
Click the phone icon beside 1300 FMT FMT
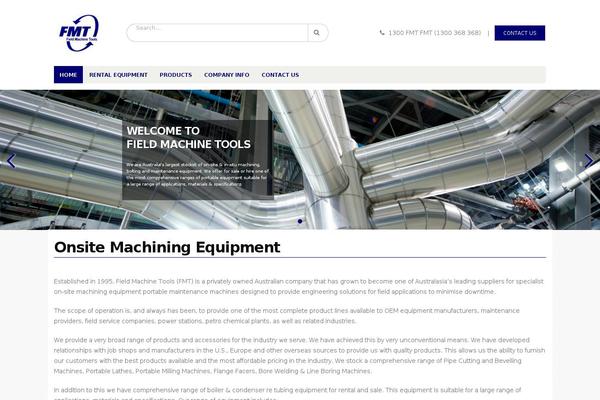382,33
